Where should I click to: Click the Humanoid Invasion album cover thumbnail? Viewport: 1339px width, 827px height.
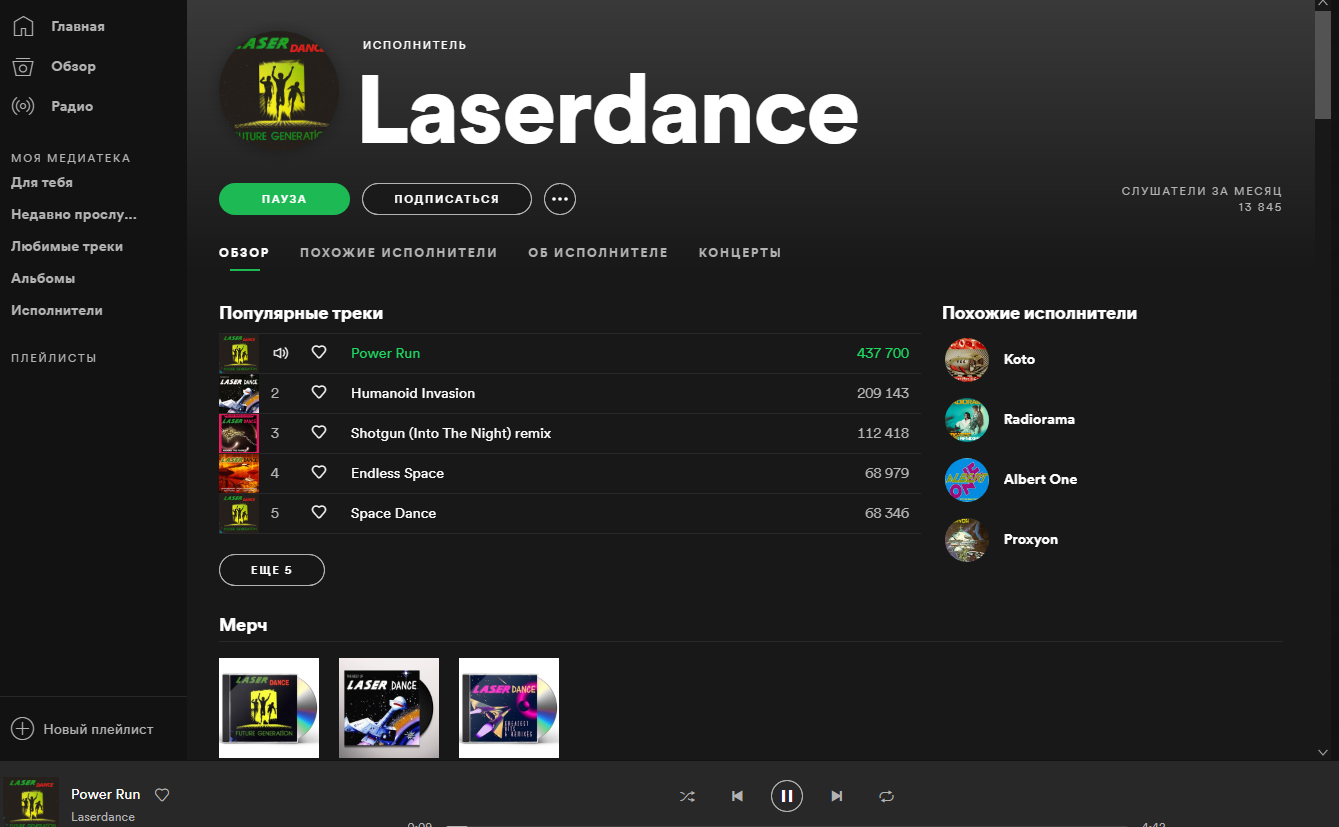point(239,393)
